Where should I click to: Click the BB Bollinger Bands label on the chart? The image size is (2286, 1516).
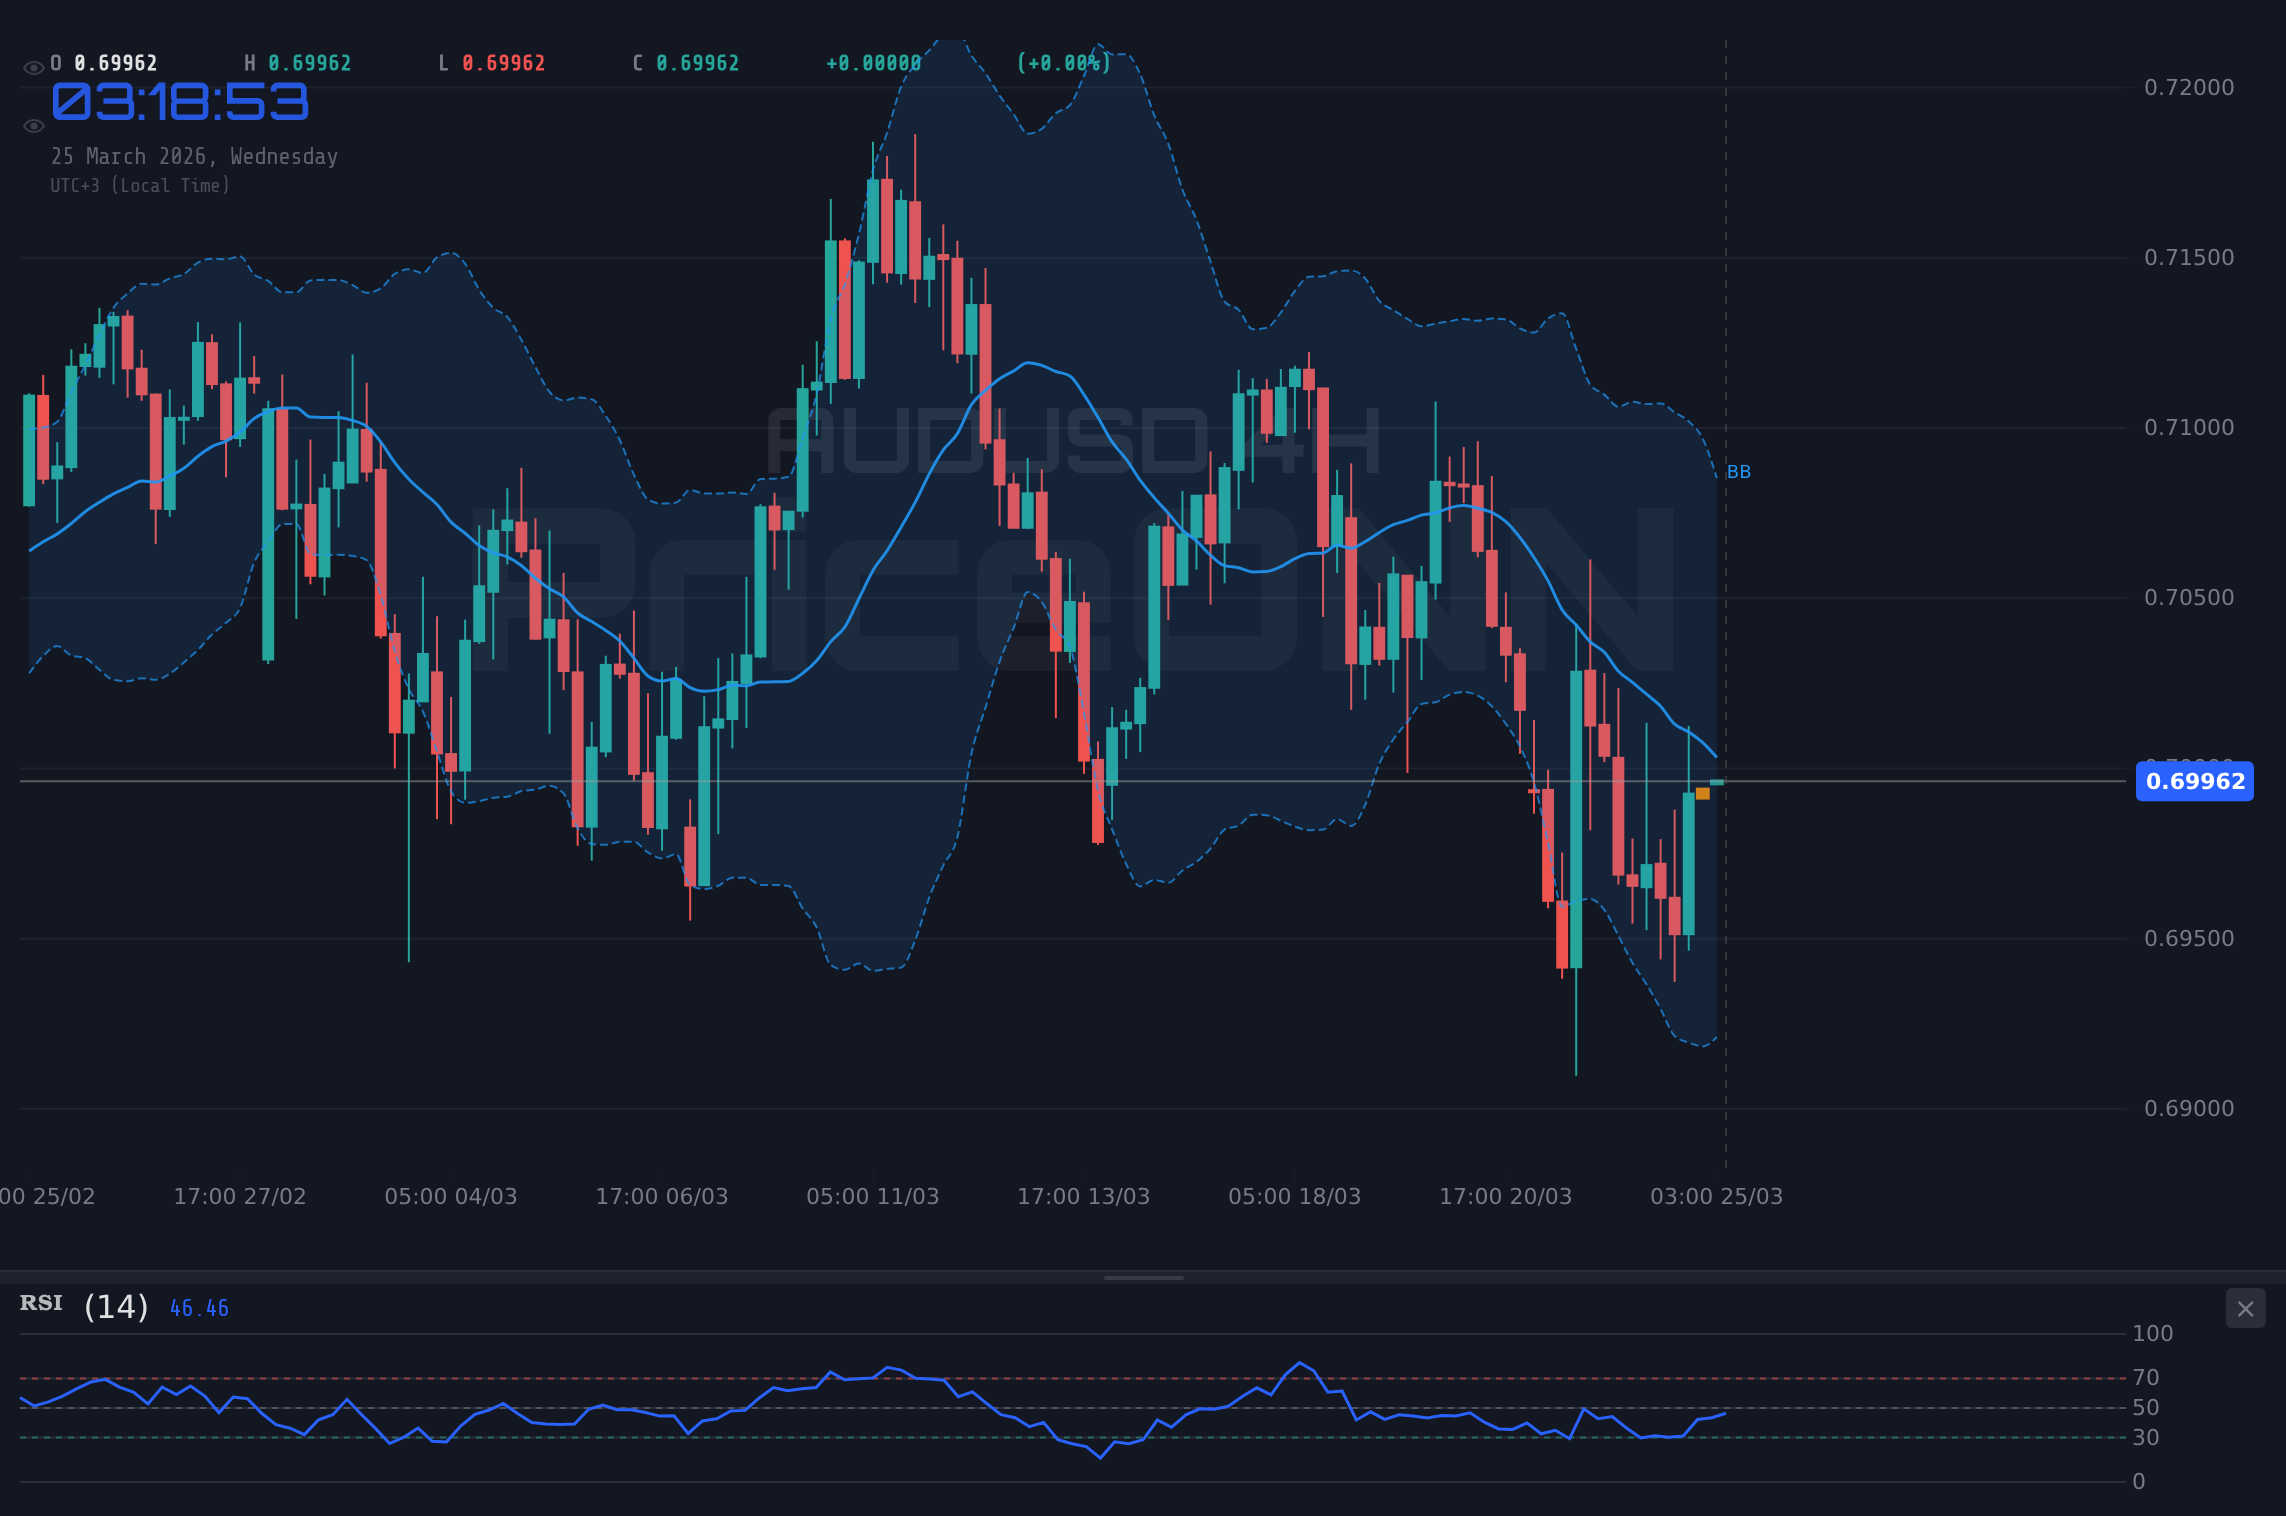tap(1737, 472)
